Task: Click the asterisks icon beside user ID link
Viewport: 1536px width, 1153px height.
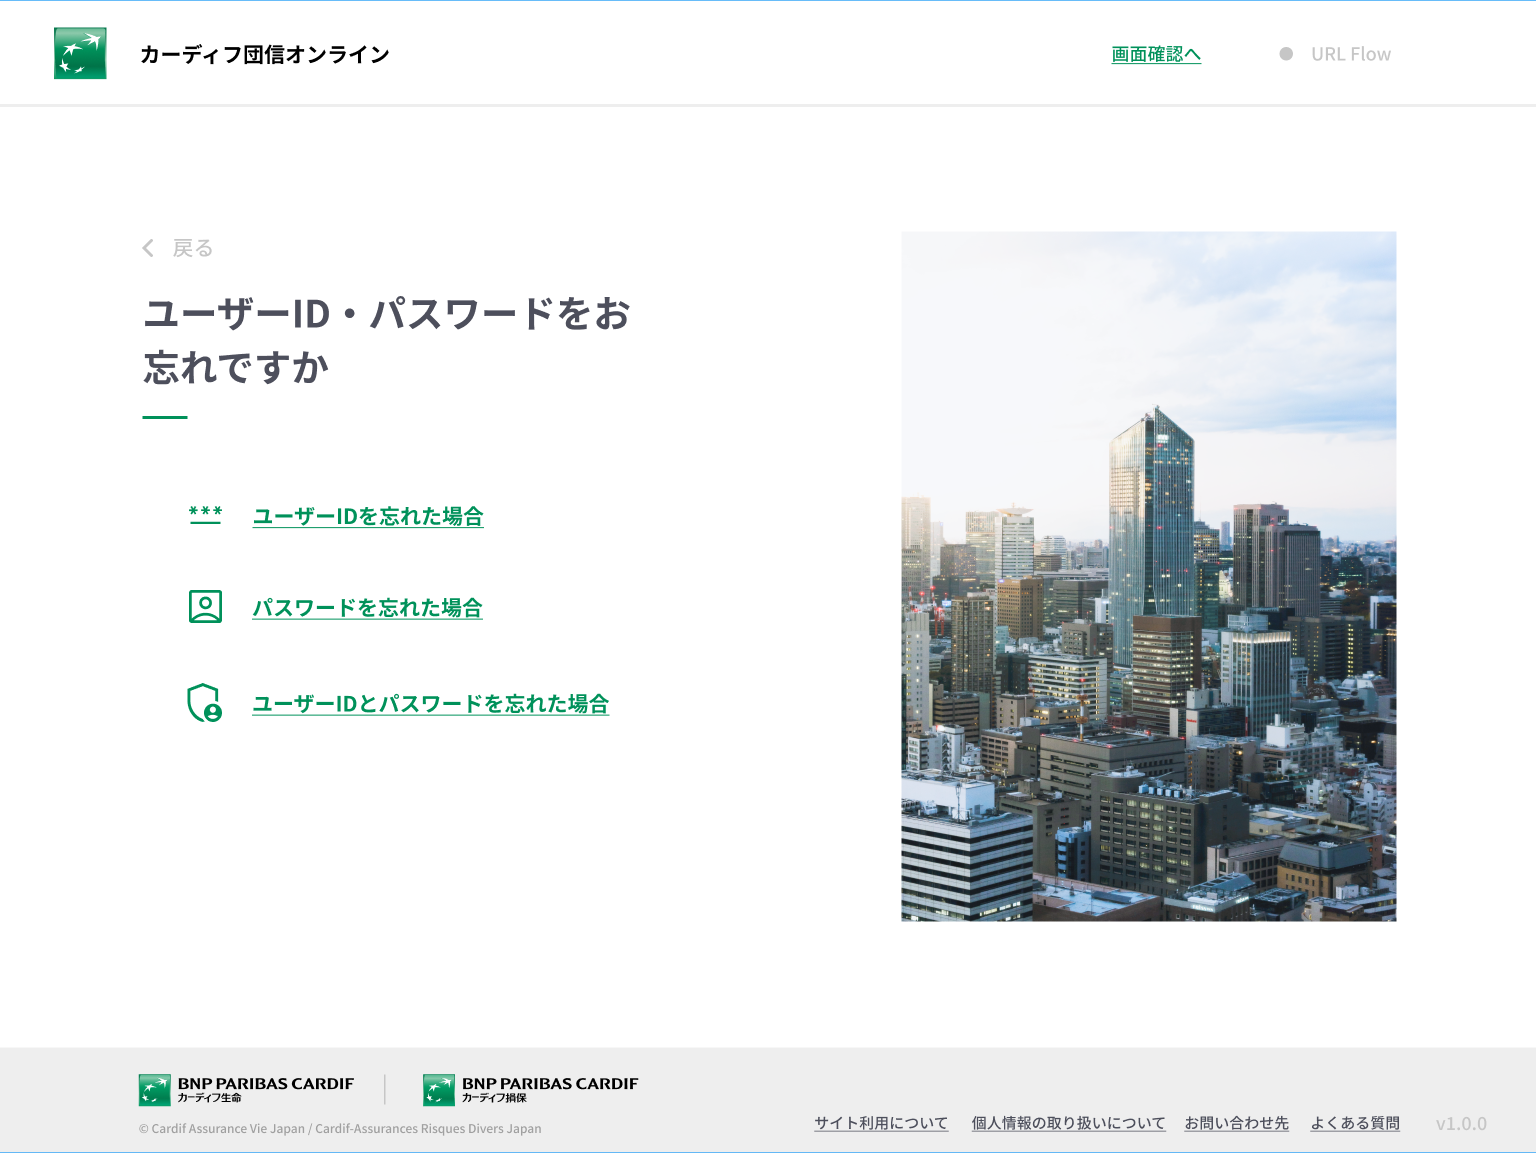Action: click(206, 515)
